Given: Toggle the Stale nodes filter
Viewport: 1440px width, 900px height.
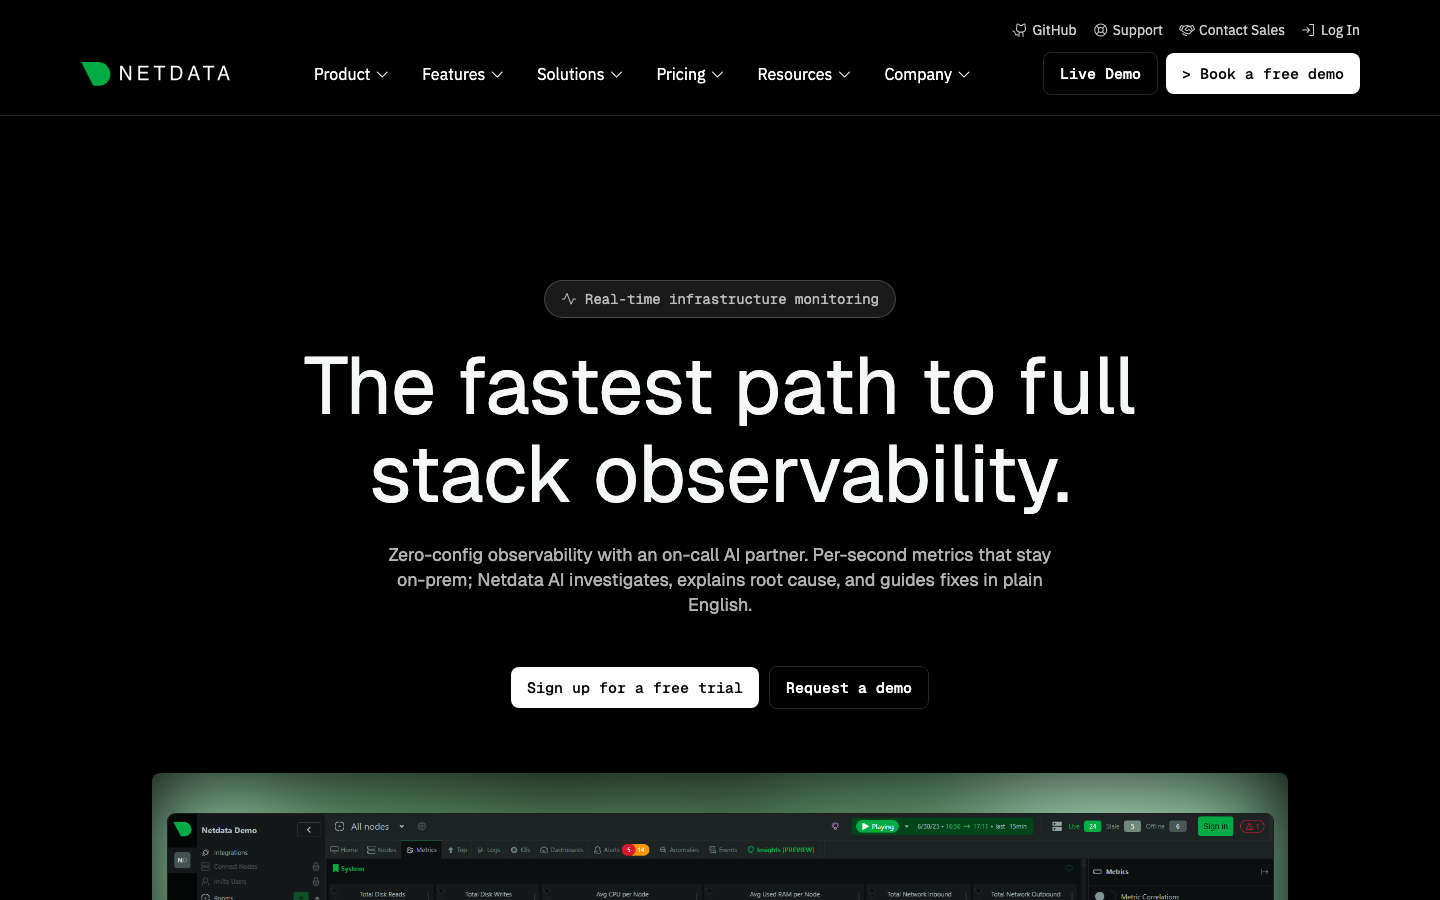Looking at the screenshot, I should (x=1132, y=826).
